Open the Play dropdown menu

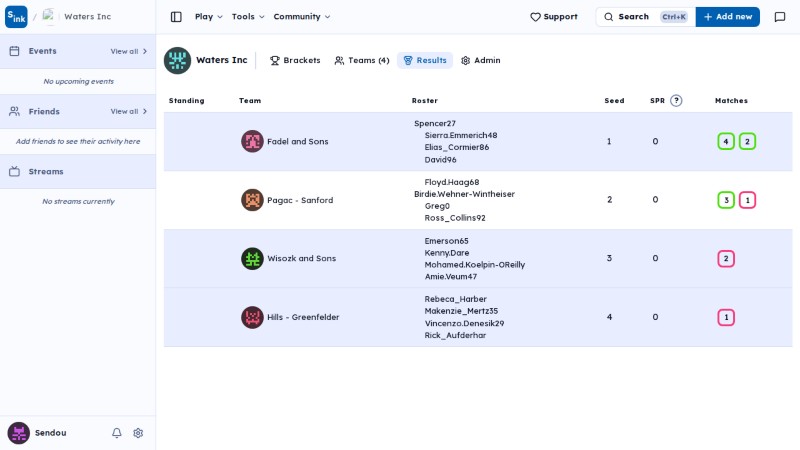[209, 17]
